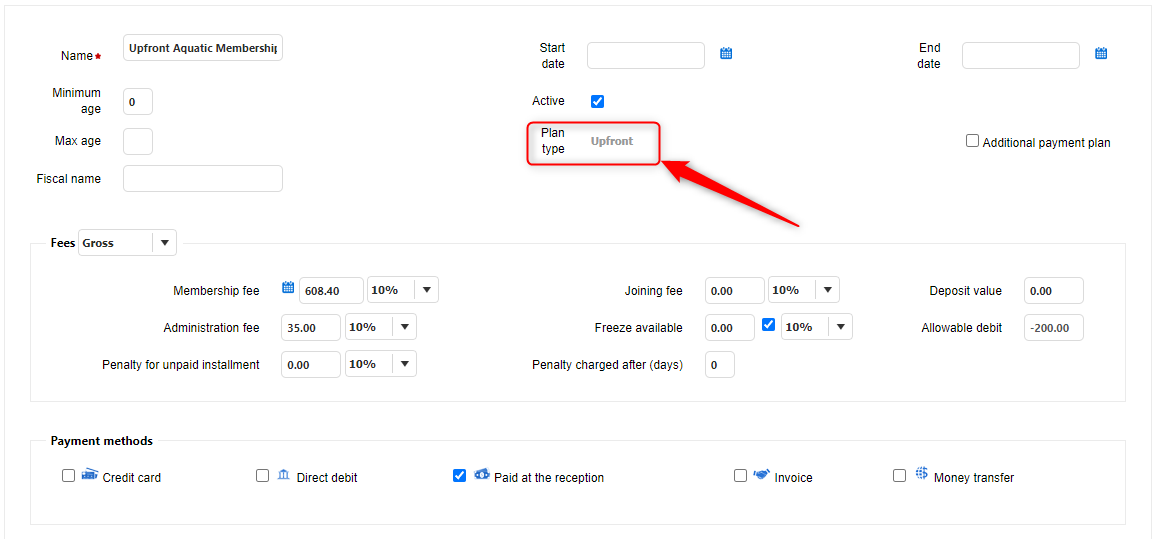
Task: Click the Paid at the reception icon
Action: click(x=481, y=474)
